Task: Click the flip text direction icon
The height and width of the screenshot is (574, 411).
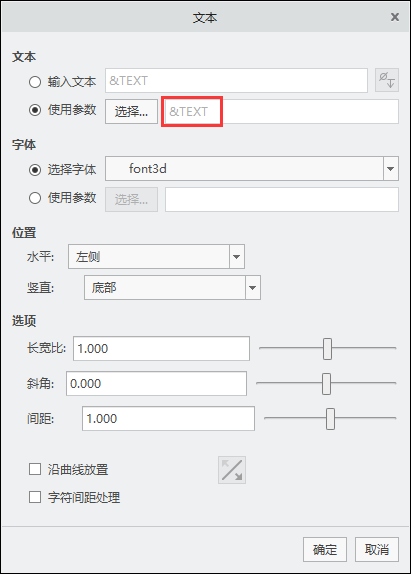Action: point(232,470)
